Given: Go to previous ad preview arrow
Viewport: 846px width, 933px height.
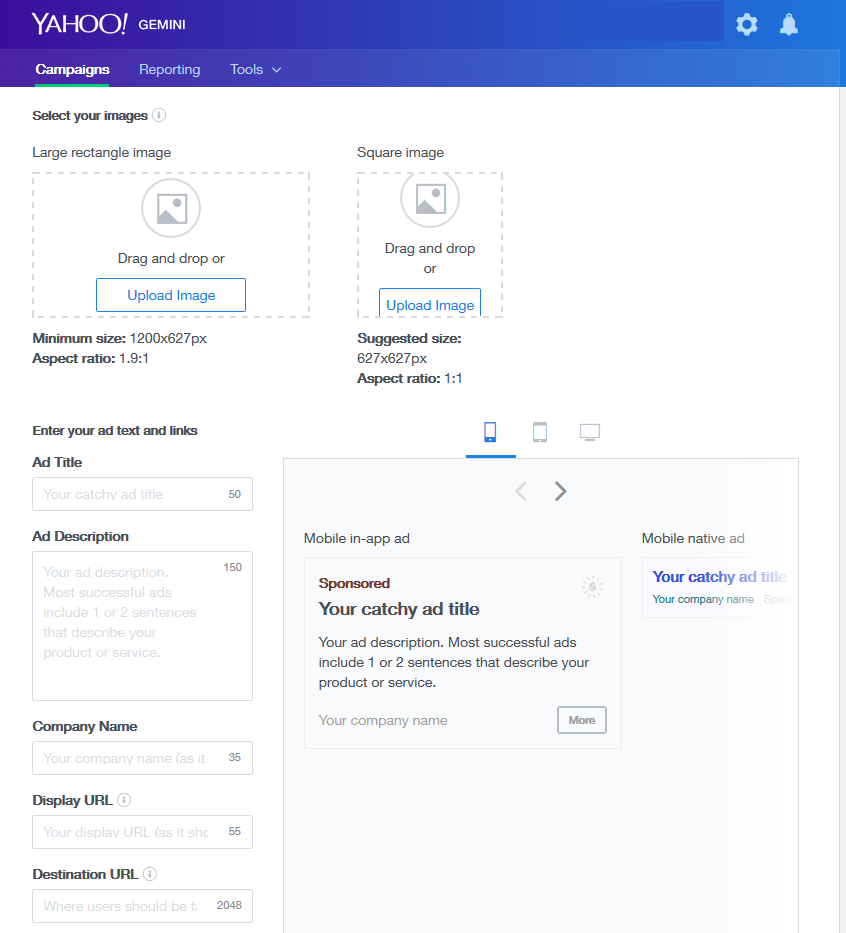Looking at the screenshot, I should pos(521,491).
